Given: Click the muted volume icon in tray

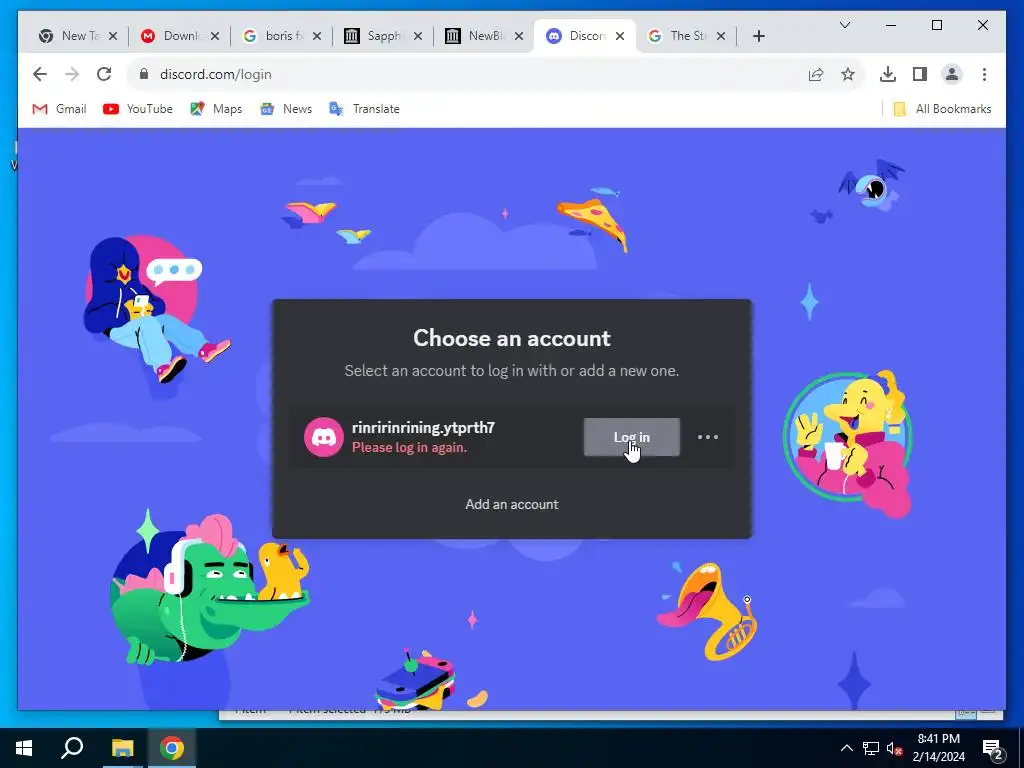Looking at the screenshot, I should (x=894, y=748).
